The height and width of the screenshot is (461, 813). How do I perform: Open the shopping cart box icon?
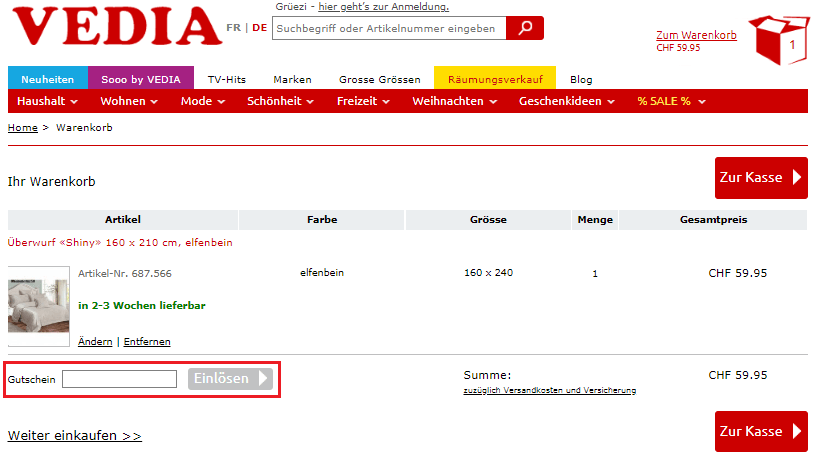tap(778, 39)
